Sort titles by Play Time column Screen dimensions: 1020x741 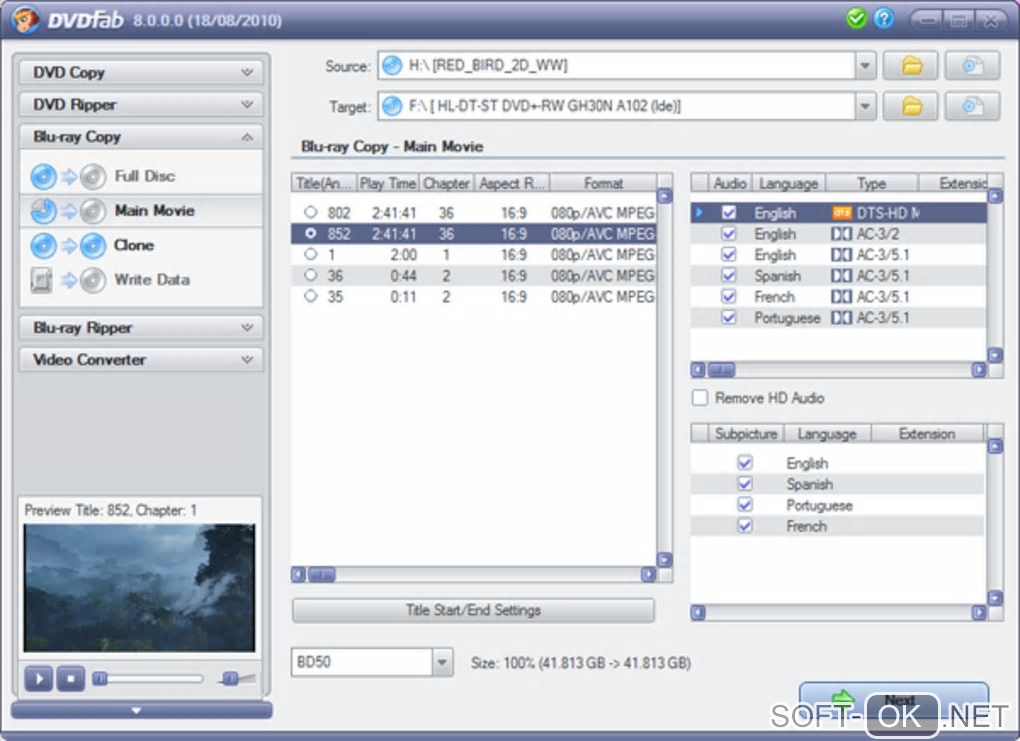coord(388,183)
